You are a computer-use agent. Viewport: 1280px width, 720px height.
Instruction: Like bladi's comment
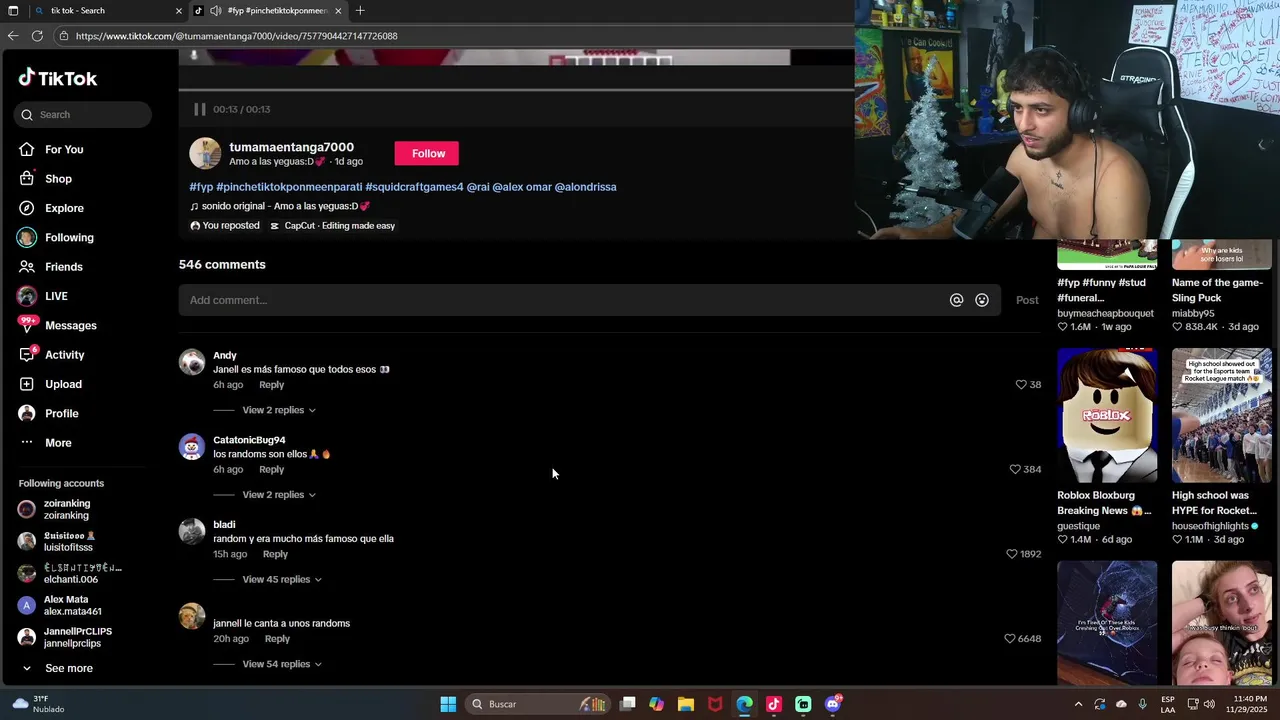click(1011, 554)
